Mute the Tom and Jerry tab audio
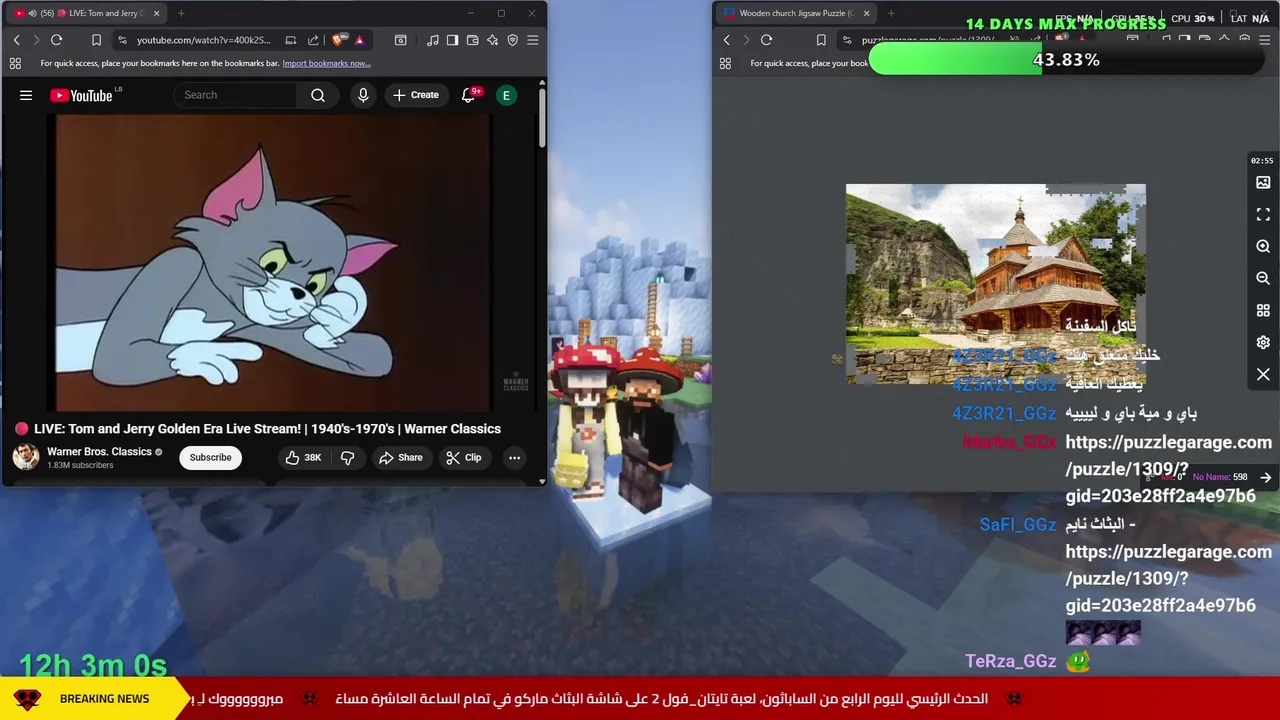Screen dimensions: 1280x720 [x=32, y=13]
